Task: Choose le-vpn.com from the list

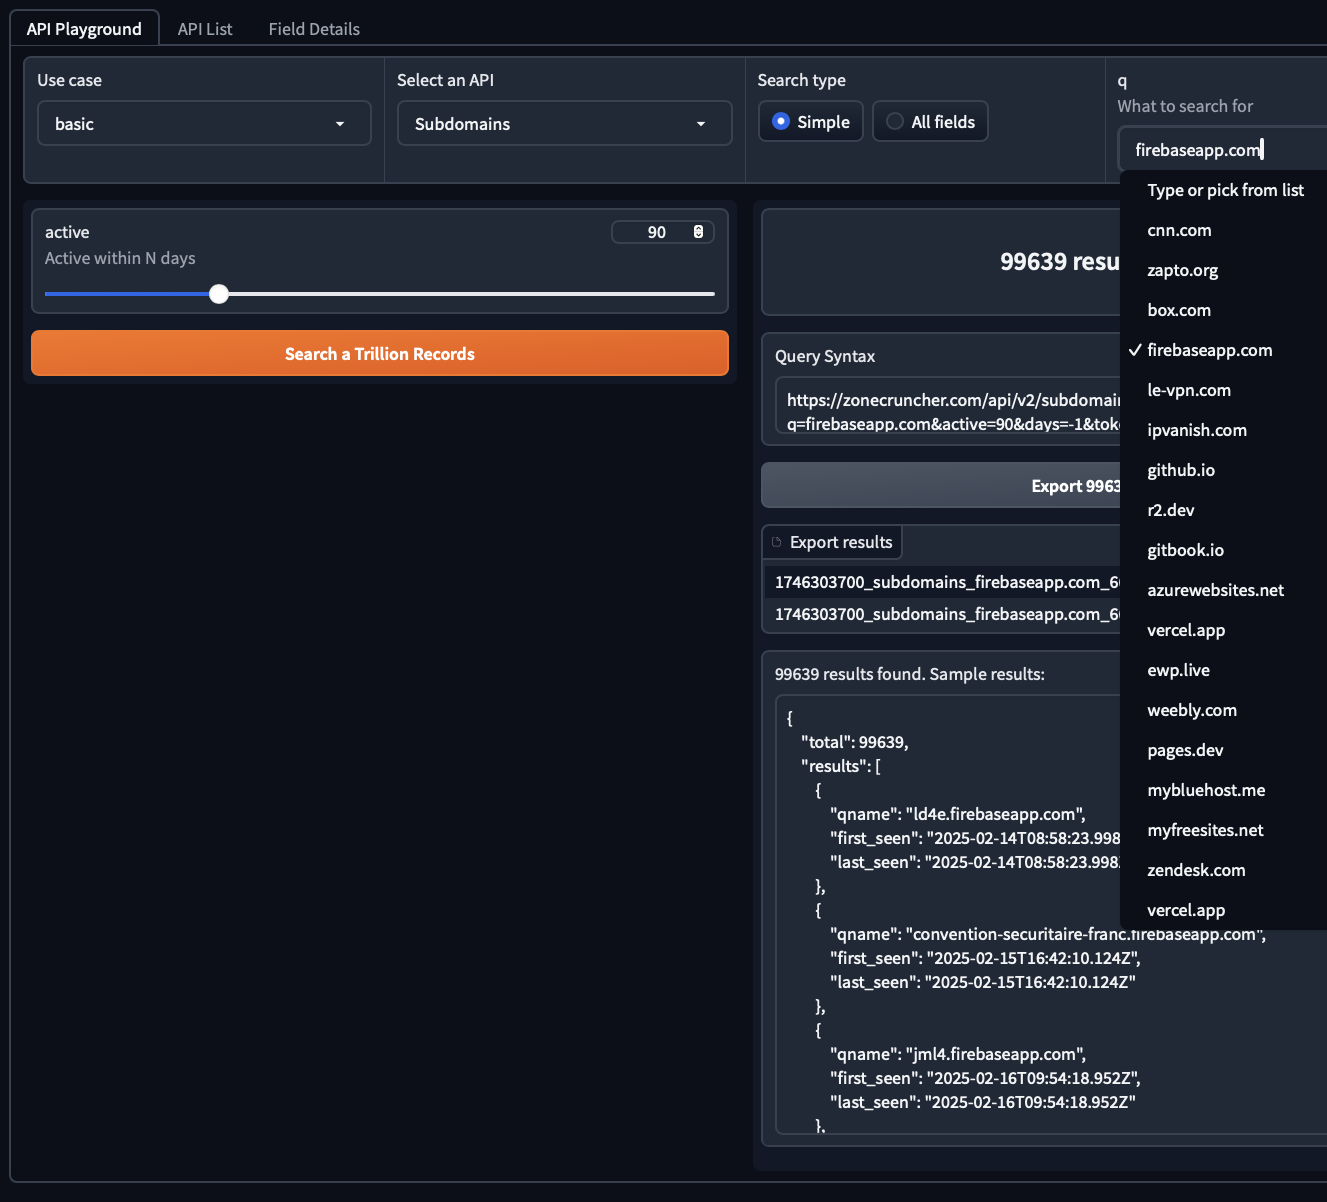Action: click(1223, 390)
